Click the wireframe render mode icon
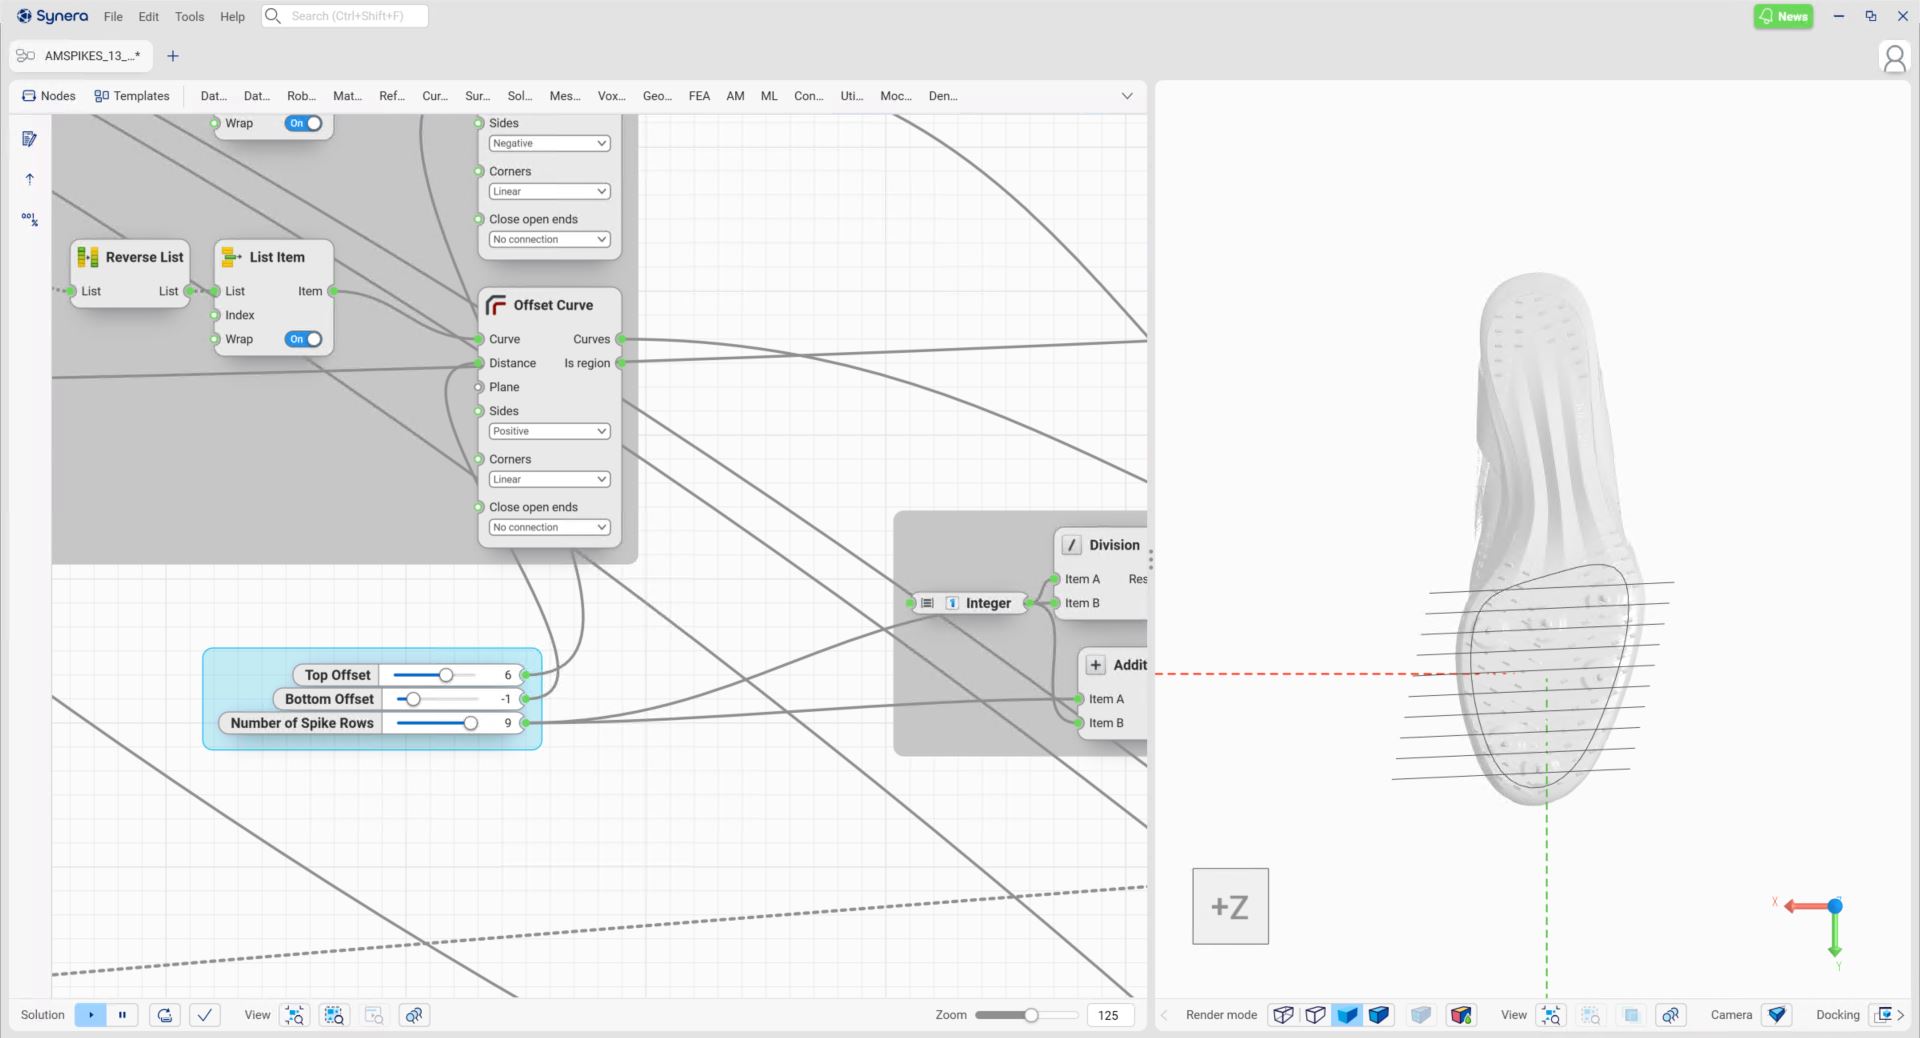 [x=1283, y=1015]
